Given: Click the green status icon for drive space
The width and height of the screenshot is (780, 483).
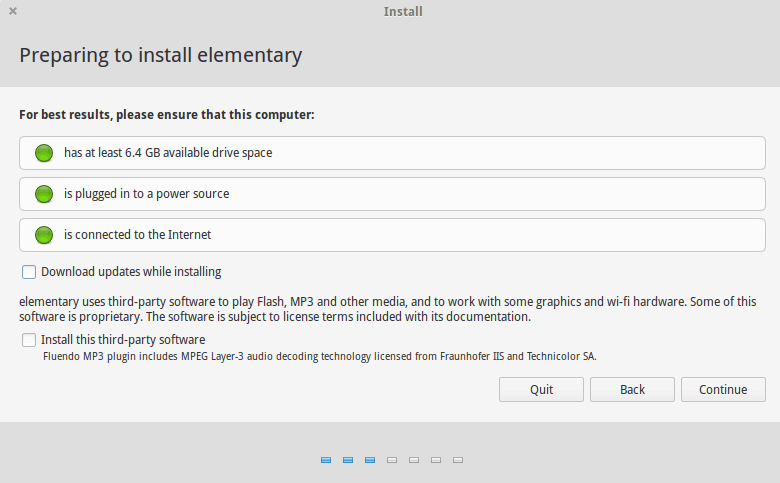Looking at the screenshot, I should click(x=44, y=153).
